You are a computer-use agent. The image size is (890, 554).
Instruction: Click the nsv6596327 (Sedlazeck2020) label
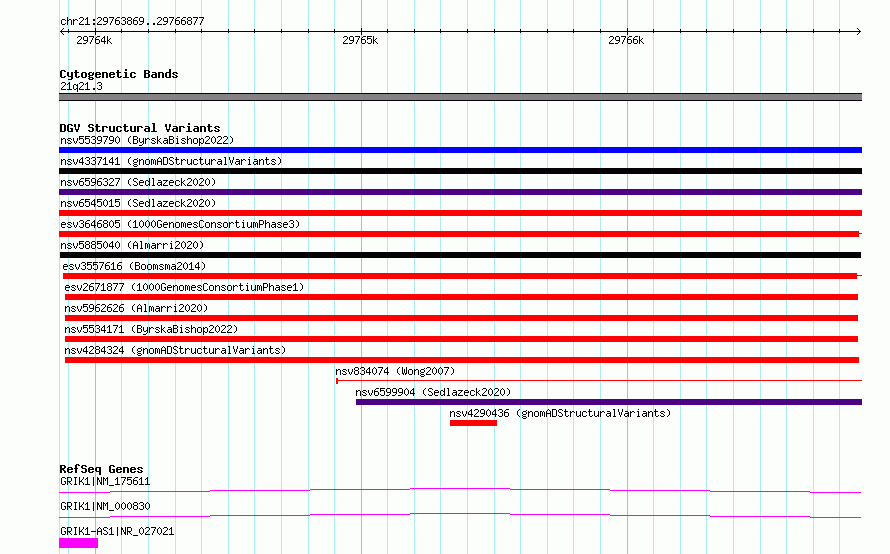tap(138, 182)
